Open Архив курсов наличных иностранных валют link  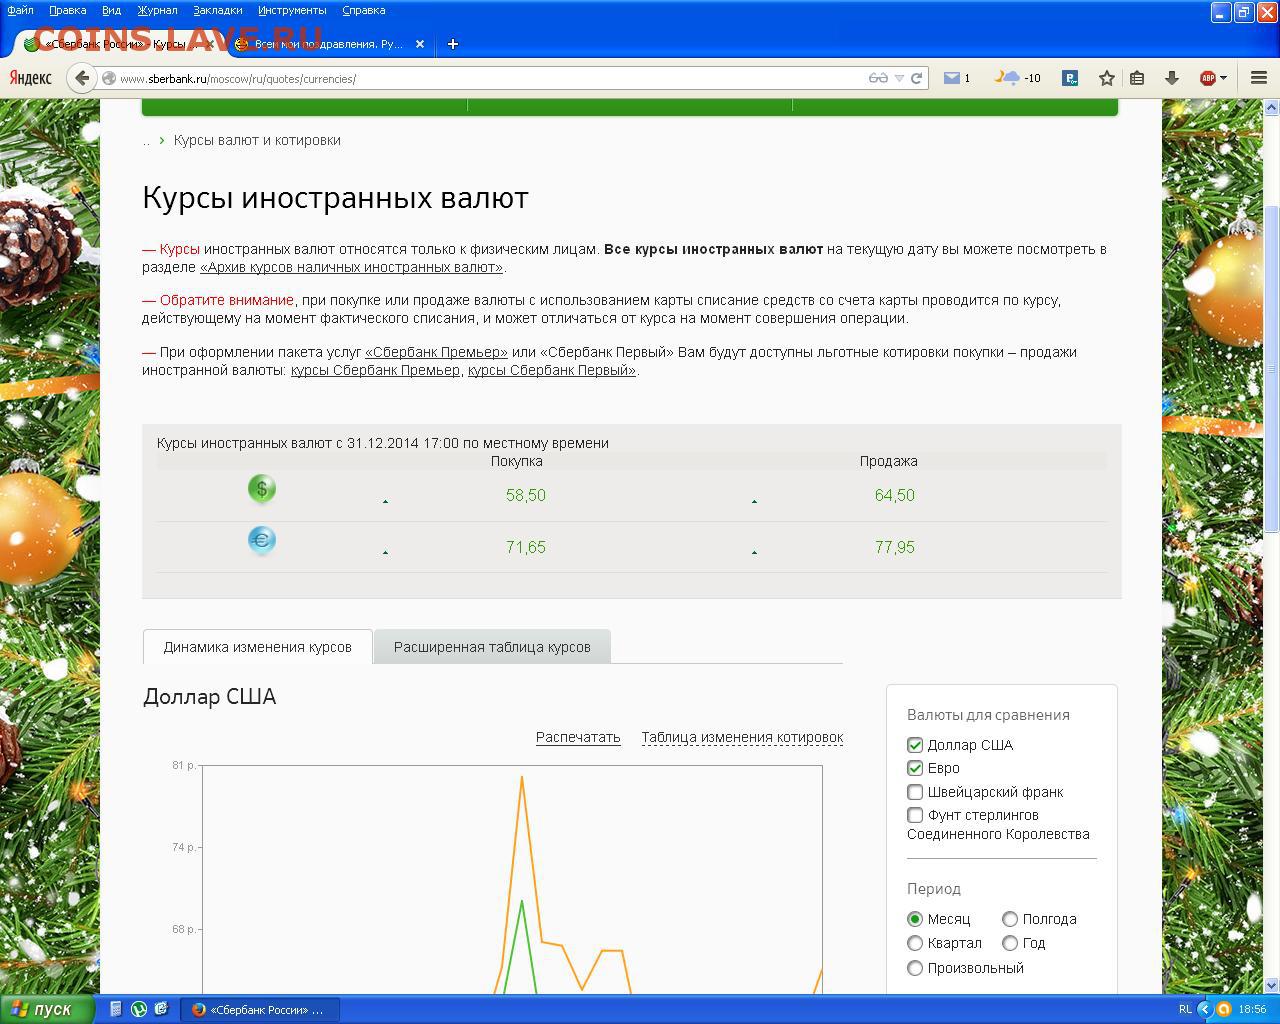(352, 267)
